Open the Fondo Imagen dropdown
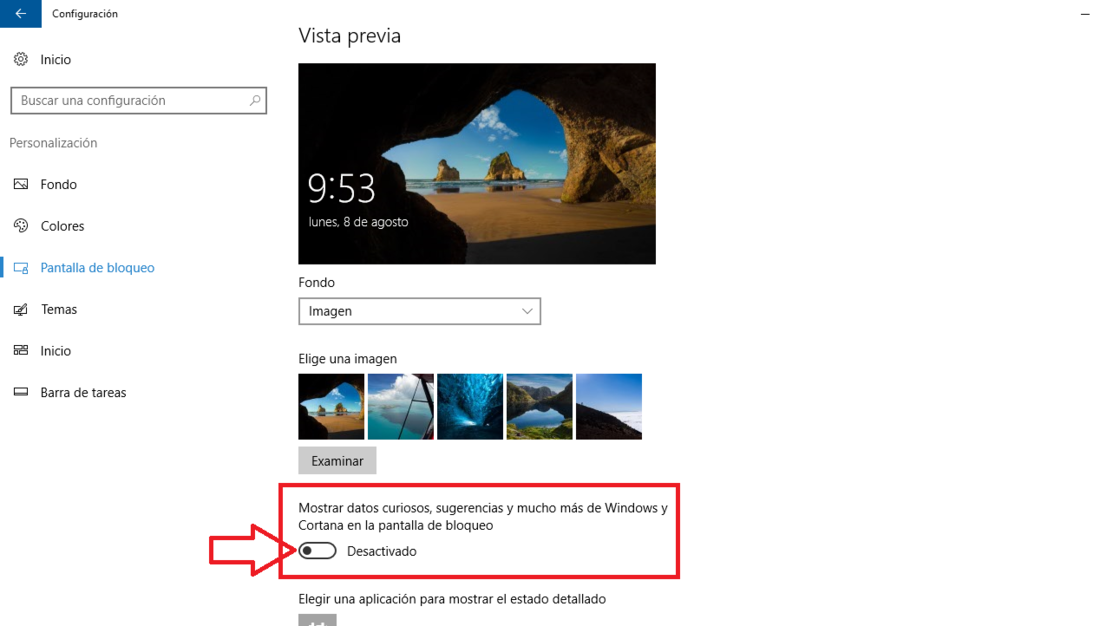1100x626 pixels. click(420, 311)
